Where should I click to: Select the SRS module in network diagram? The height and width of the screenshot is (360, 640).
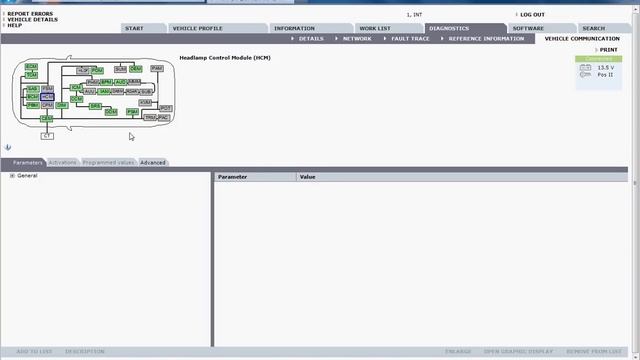[95, 106]
